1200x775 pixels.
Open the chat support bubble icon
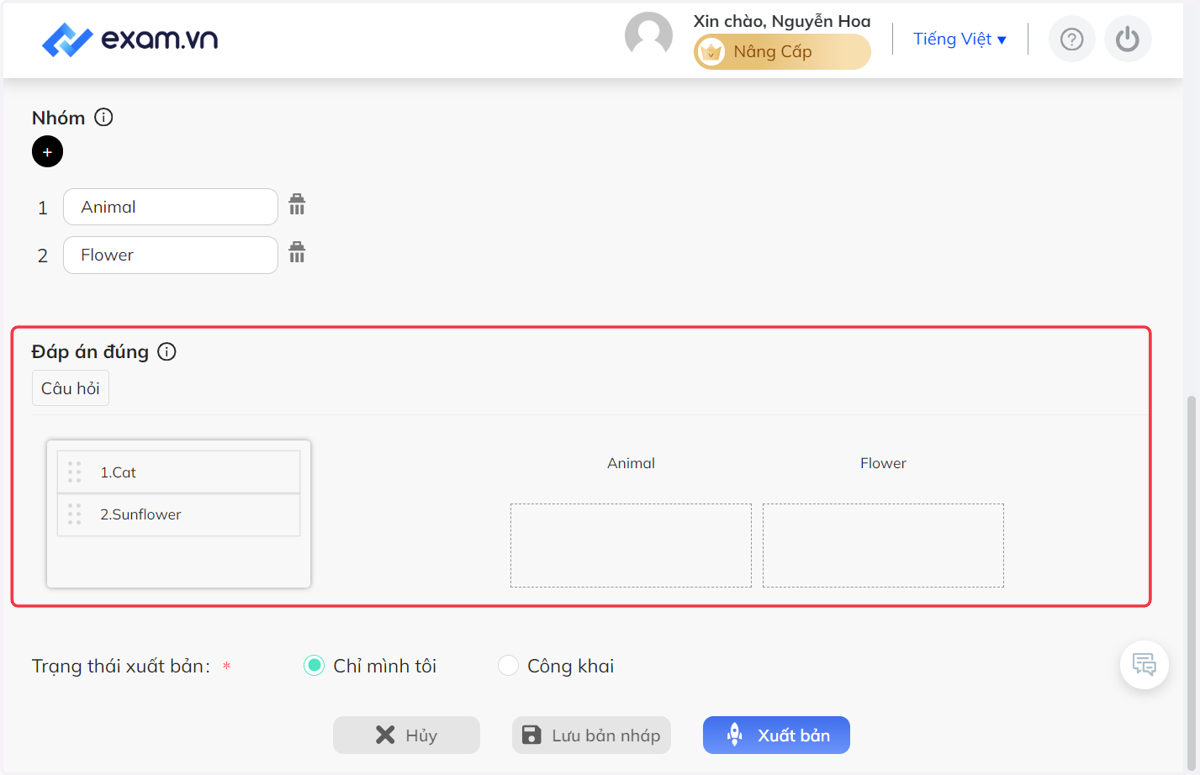coord(1144,664)
